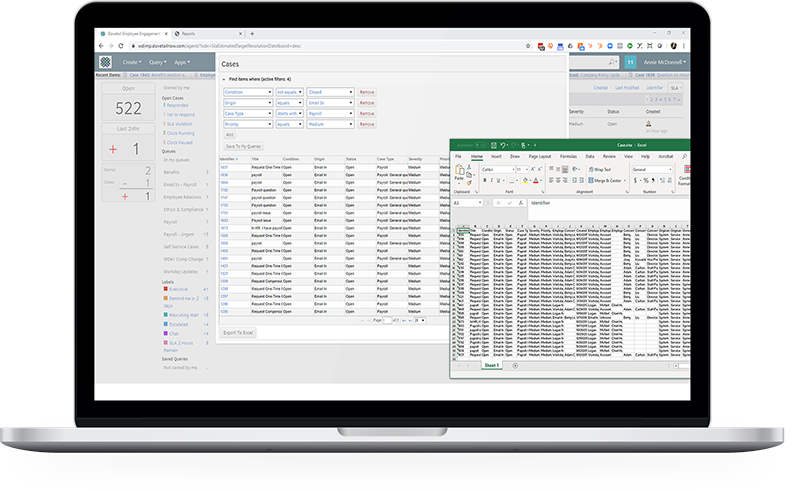Click the Paste icon in Excel ribbon
Image resolution: width=800 pixels, height=491 pixels.
point(460,172)
